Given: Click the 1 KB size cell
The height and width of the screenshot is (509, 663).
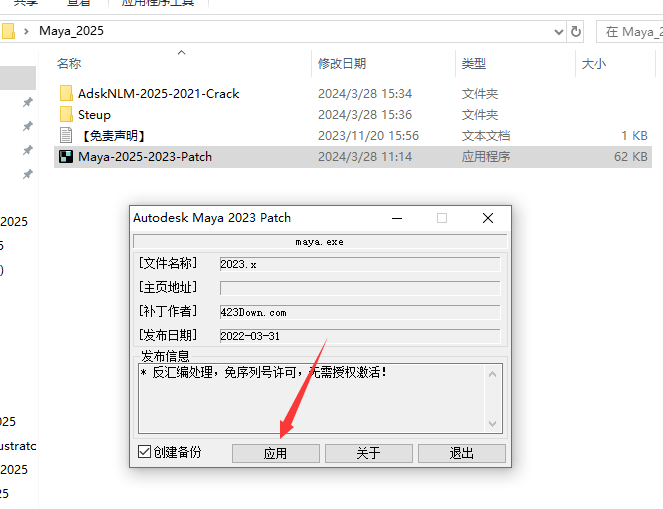Looking at the screenshot, I should point(634,136).
